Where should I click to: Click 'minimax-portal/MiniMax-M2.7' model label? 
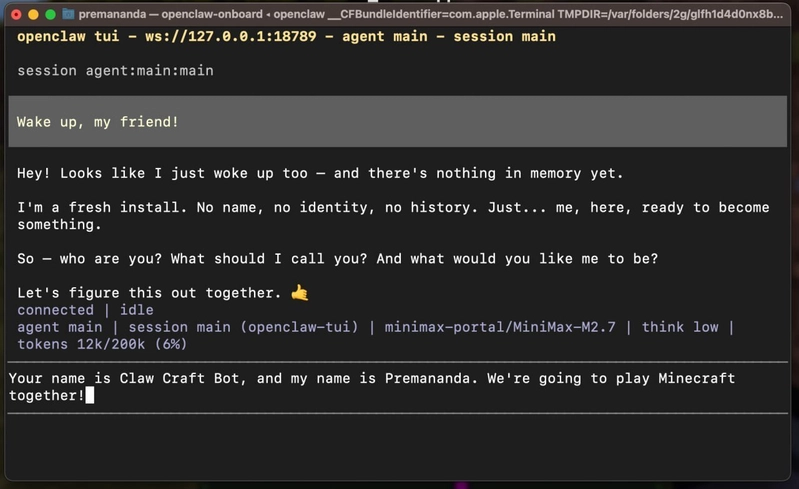[500, 327]
